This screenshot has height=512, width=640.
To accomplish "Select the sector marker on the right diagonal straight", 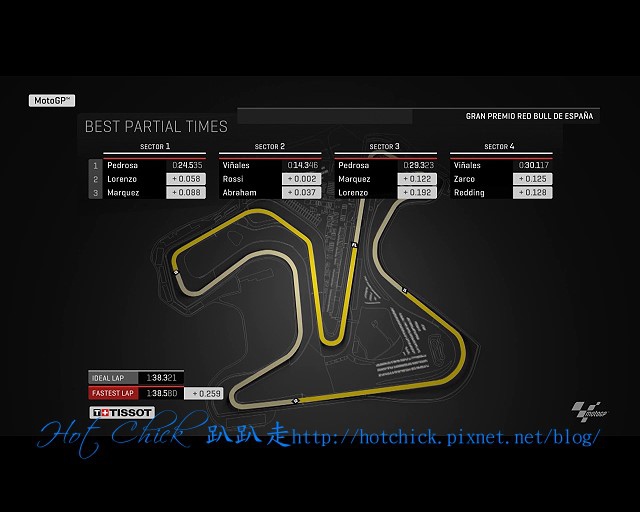I will [x=404, y=290].
